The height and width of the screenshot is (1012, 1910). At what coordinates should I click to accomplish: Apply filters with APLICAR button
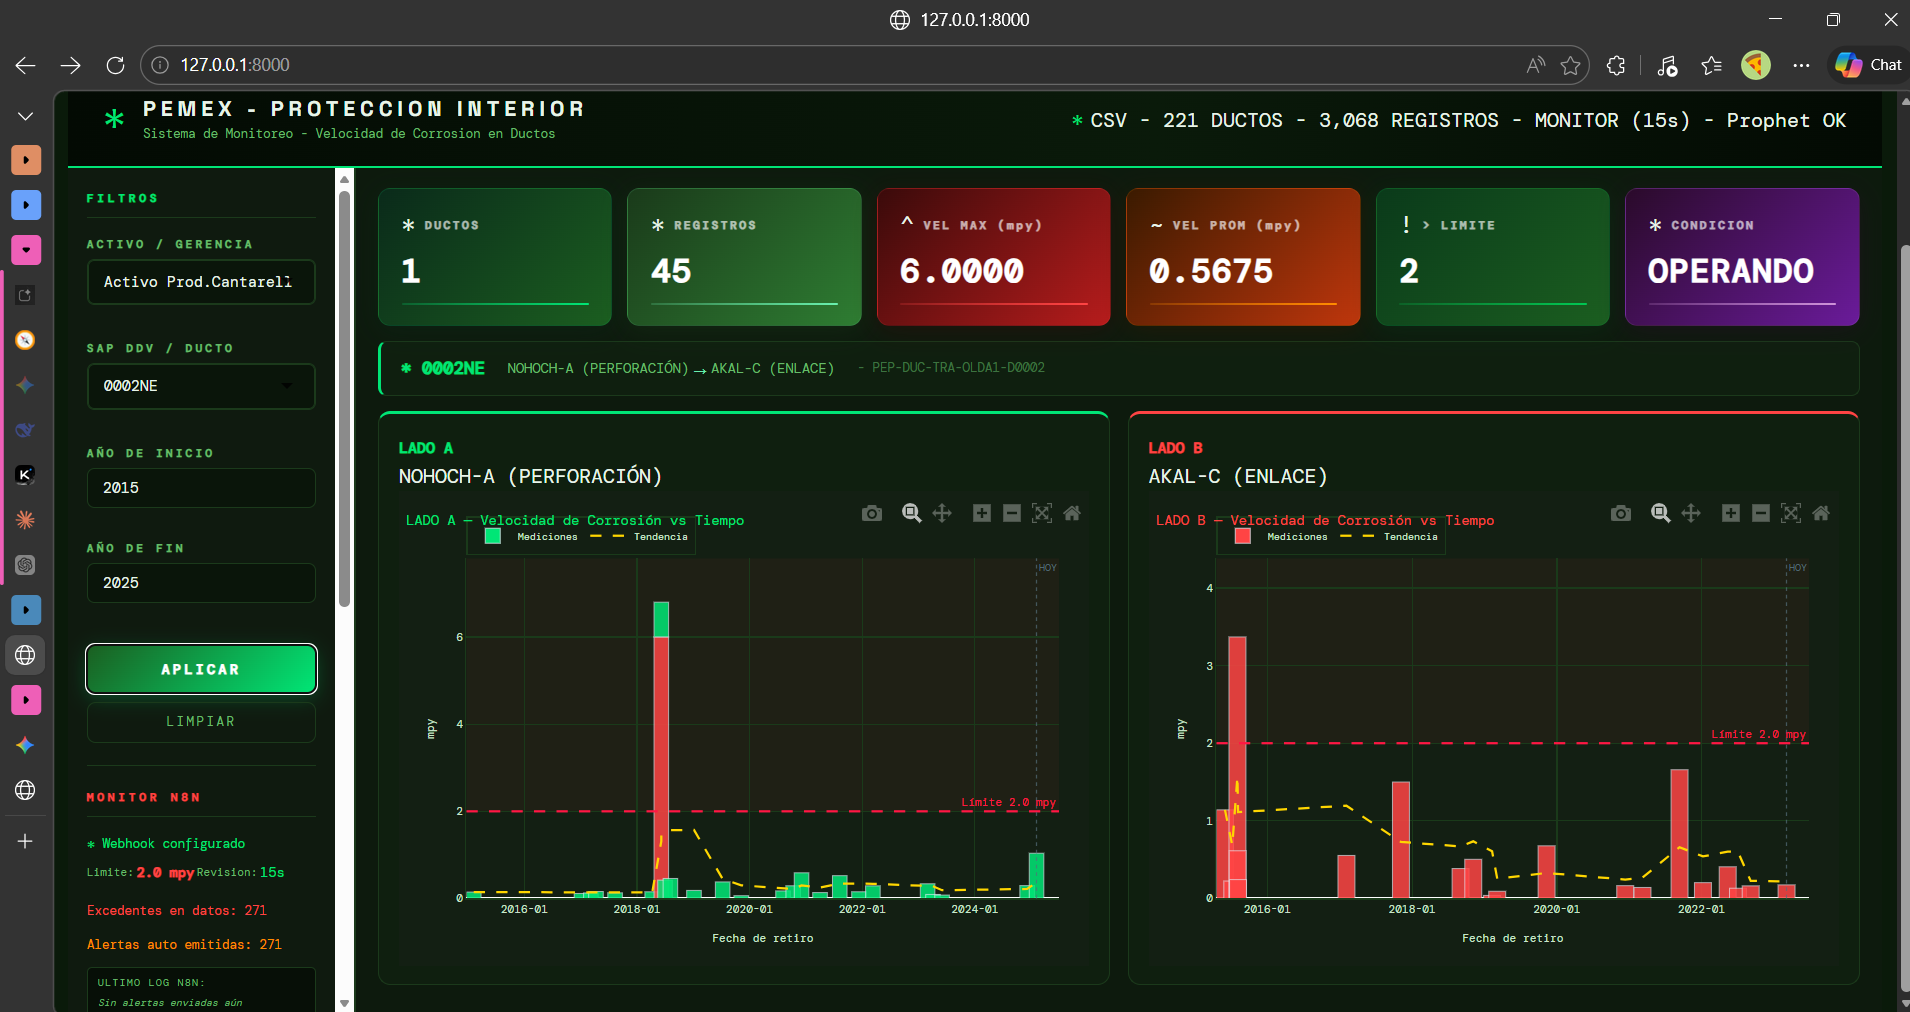coord(201,669)
